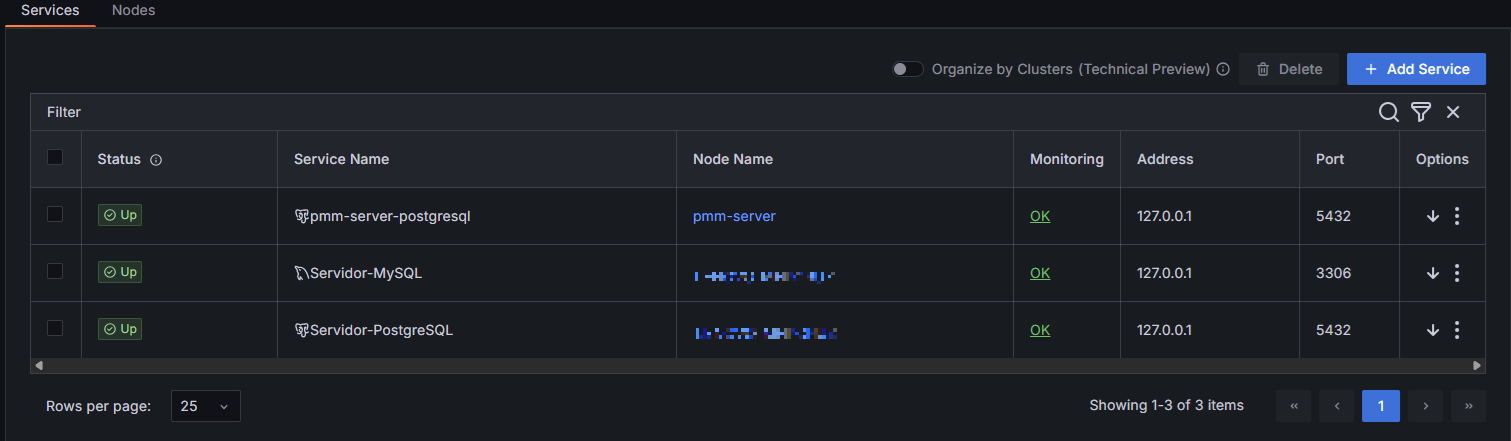Expand details arrow for pmm-server-postgresql row
This screenshot has height=441, width=1511.
[x=1432, y=216]
